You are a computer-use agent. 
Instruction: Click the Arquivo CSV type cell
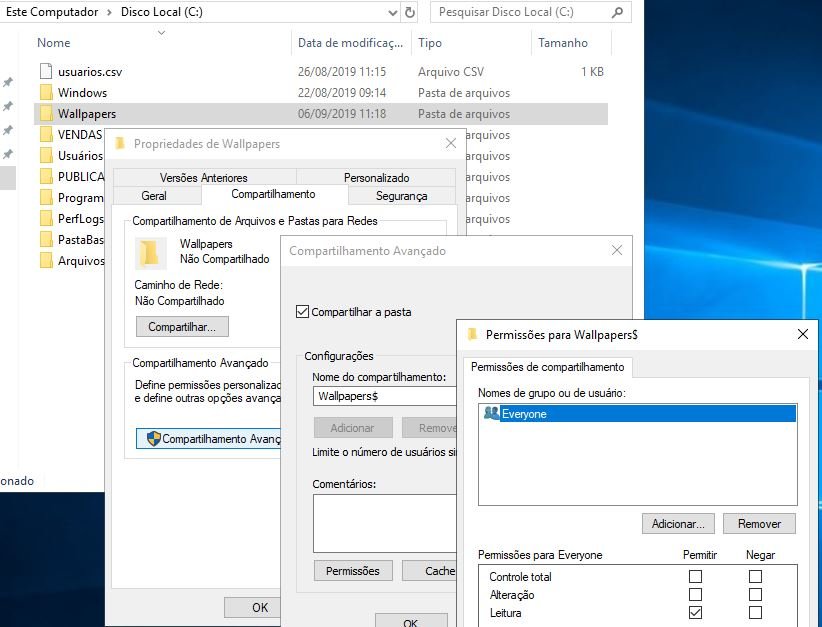451,71
